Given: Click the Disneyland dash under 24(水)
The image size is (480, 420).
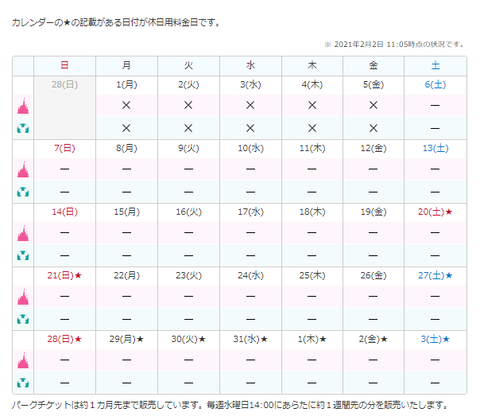Looking at the screenshot, I should [x=250, y=296].
